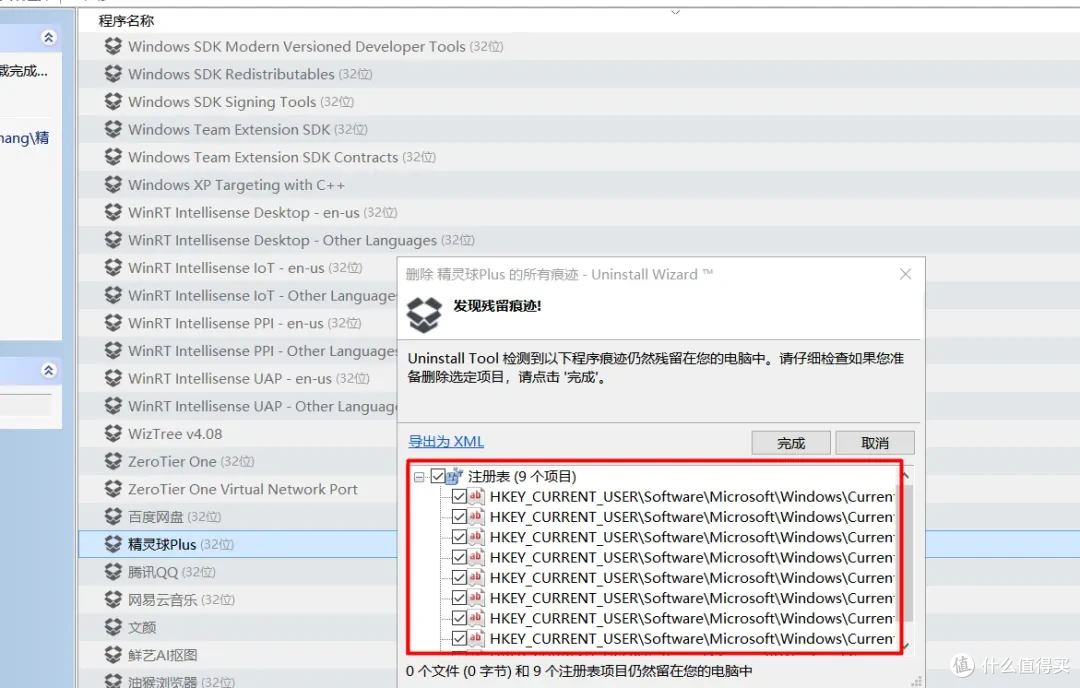Click the registry group icon beside 注册表
The image size is (1080, 688).
click(455, 476)
